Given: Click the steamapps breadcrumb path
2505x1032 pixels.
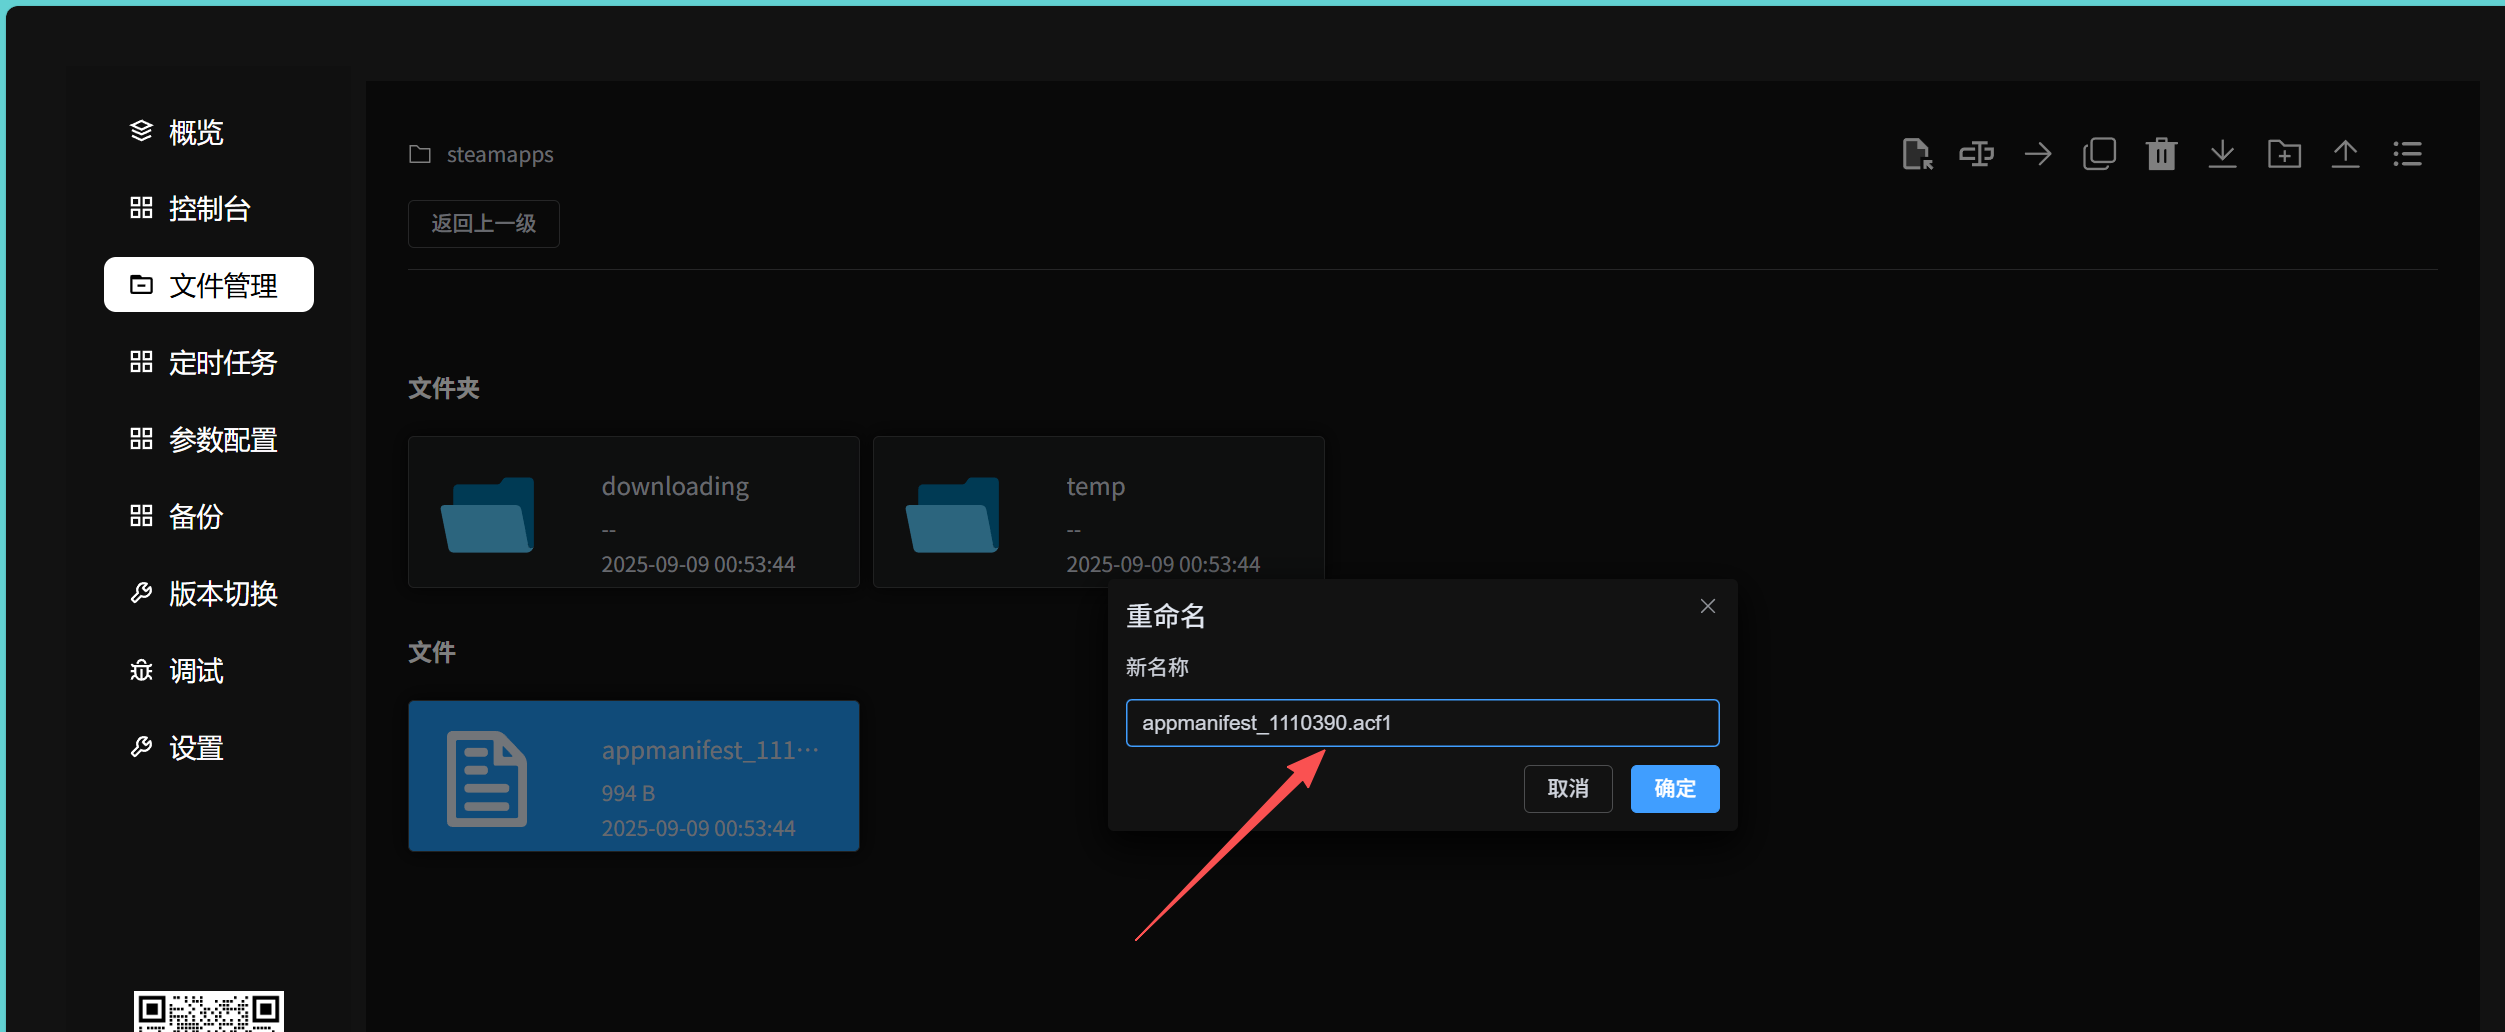Looking at the screenshot, I should pyautogui.click(x=500, y=154).
